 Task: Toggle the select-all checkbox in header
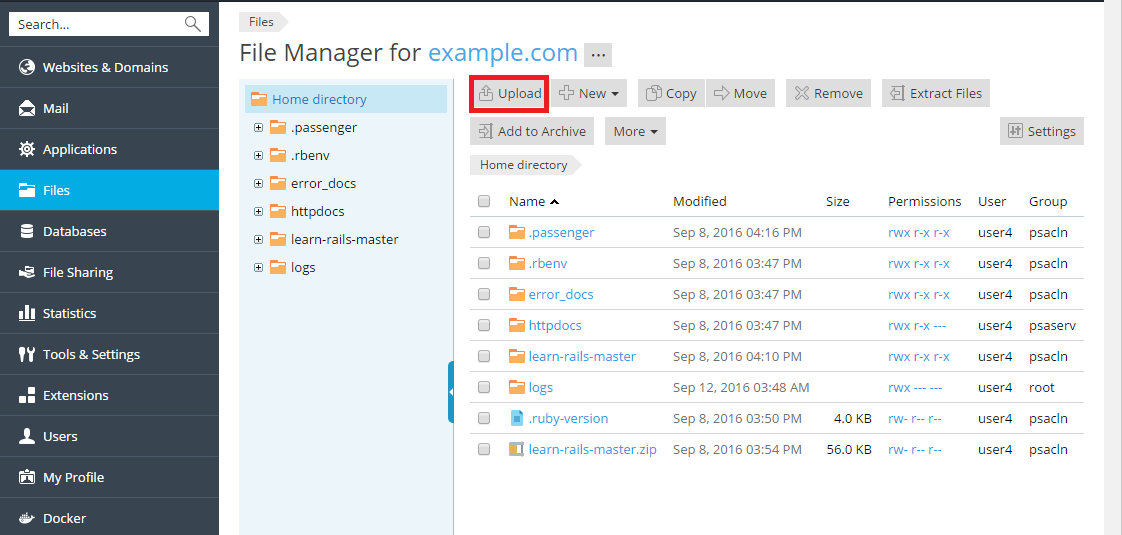point(484,202)
